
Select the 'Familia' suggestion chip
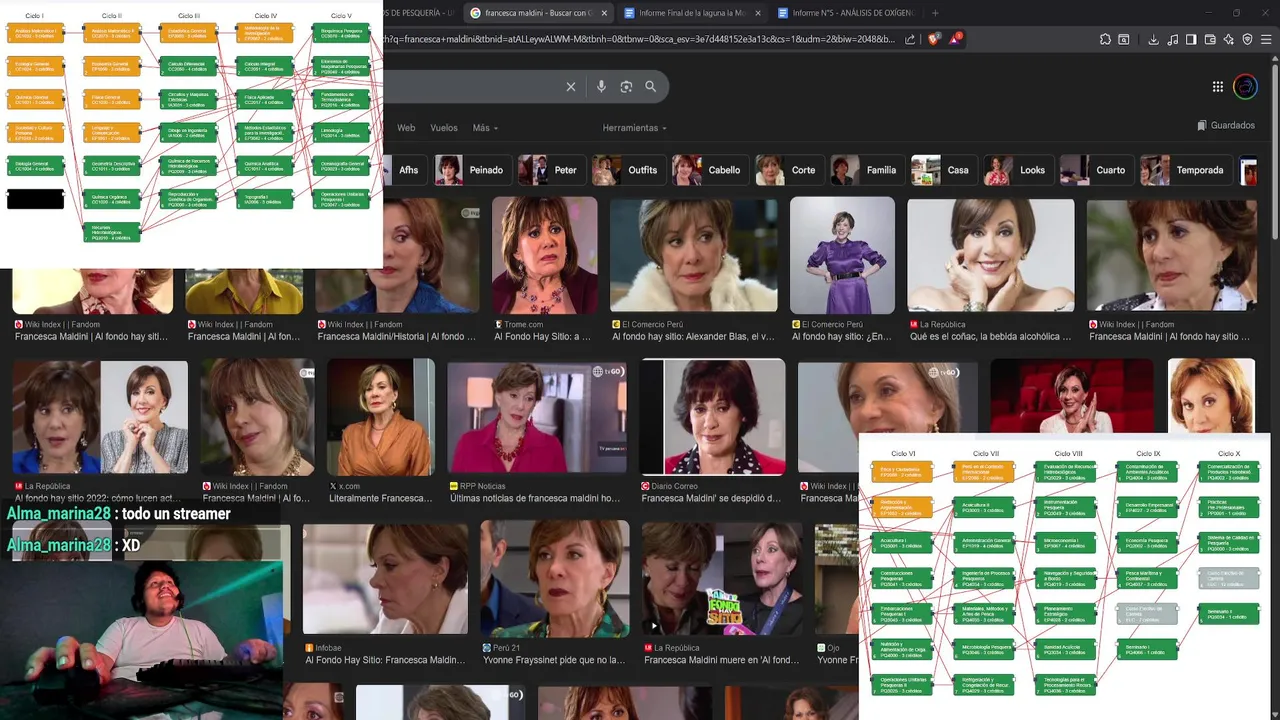tap(866, 170)
